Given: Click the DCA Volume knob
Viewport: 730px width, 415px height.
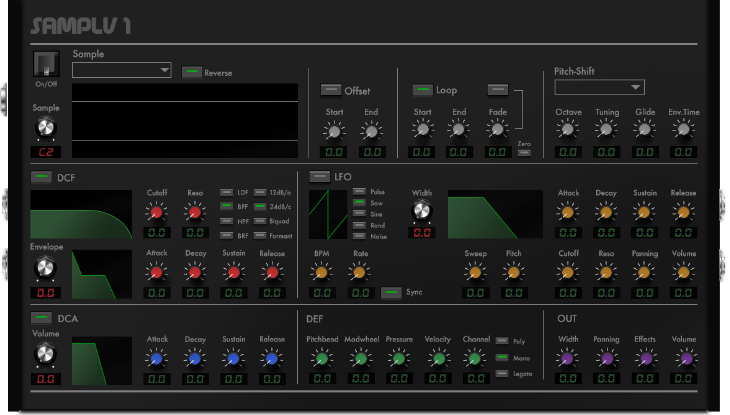Looking at the screenshot, I should [x=45, y=354].
